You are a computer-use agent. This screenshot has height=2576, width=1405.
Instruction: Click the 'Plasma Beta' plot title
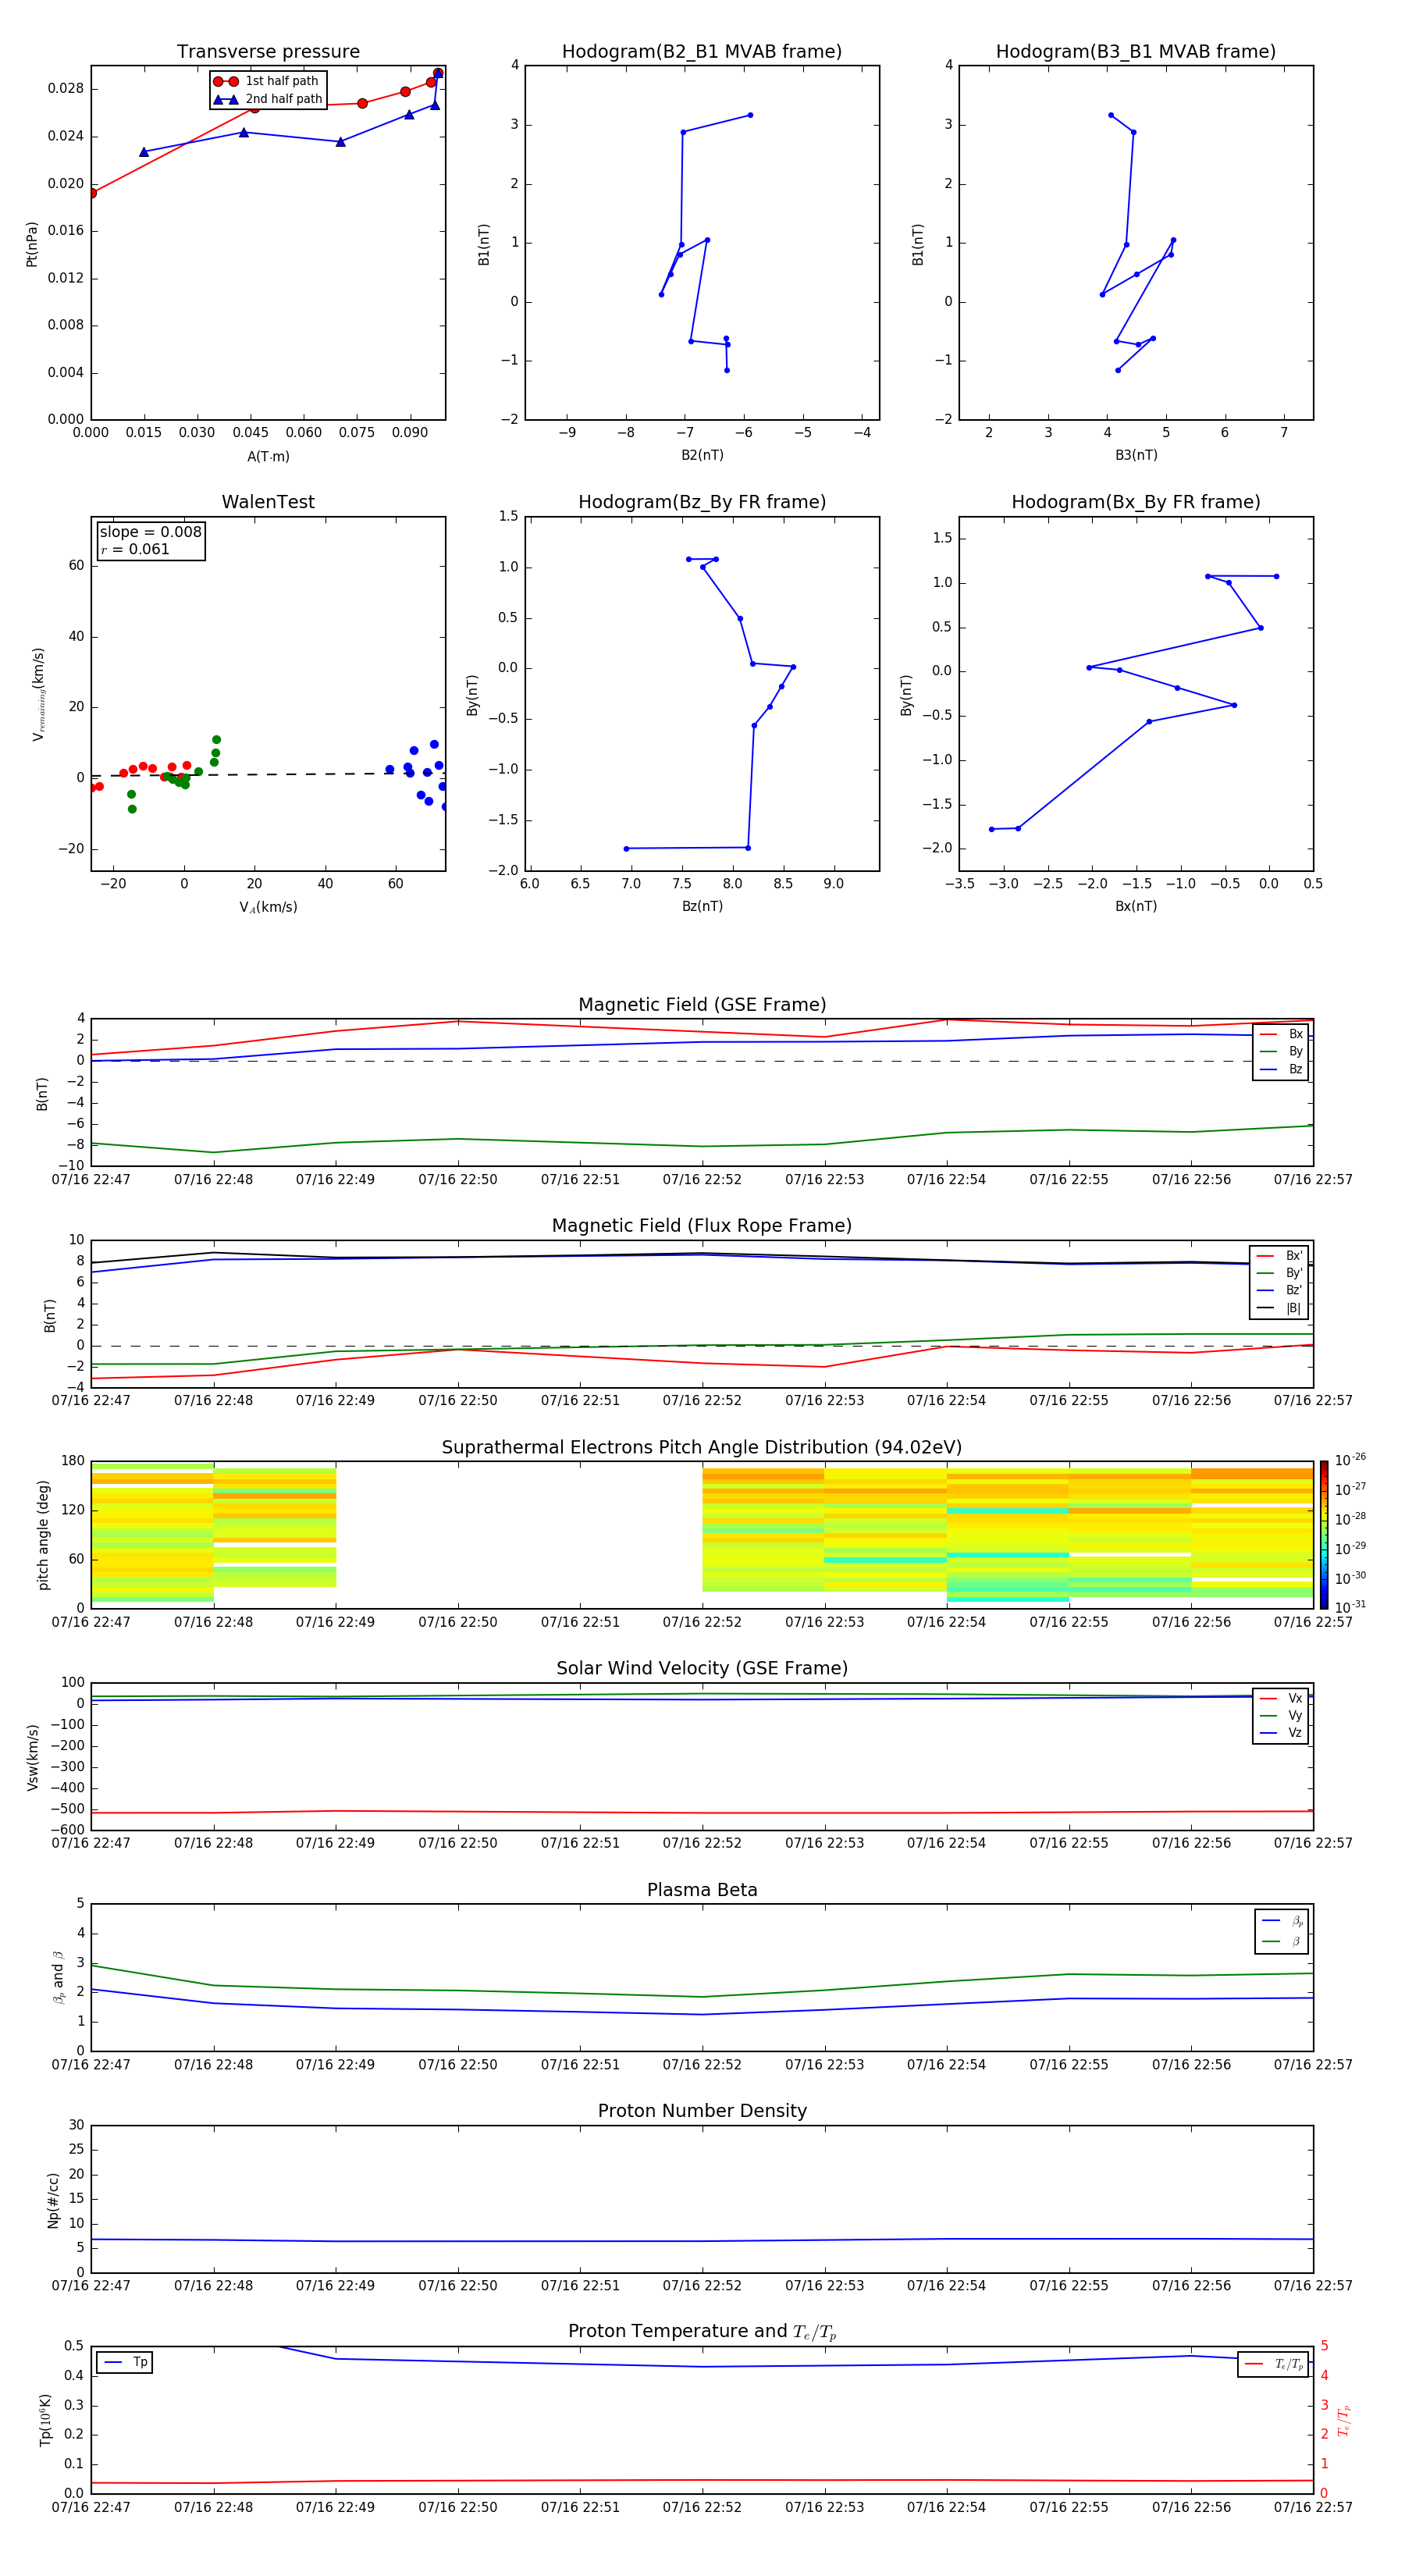tap(702, 1891)
